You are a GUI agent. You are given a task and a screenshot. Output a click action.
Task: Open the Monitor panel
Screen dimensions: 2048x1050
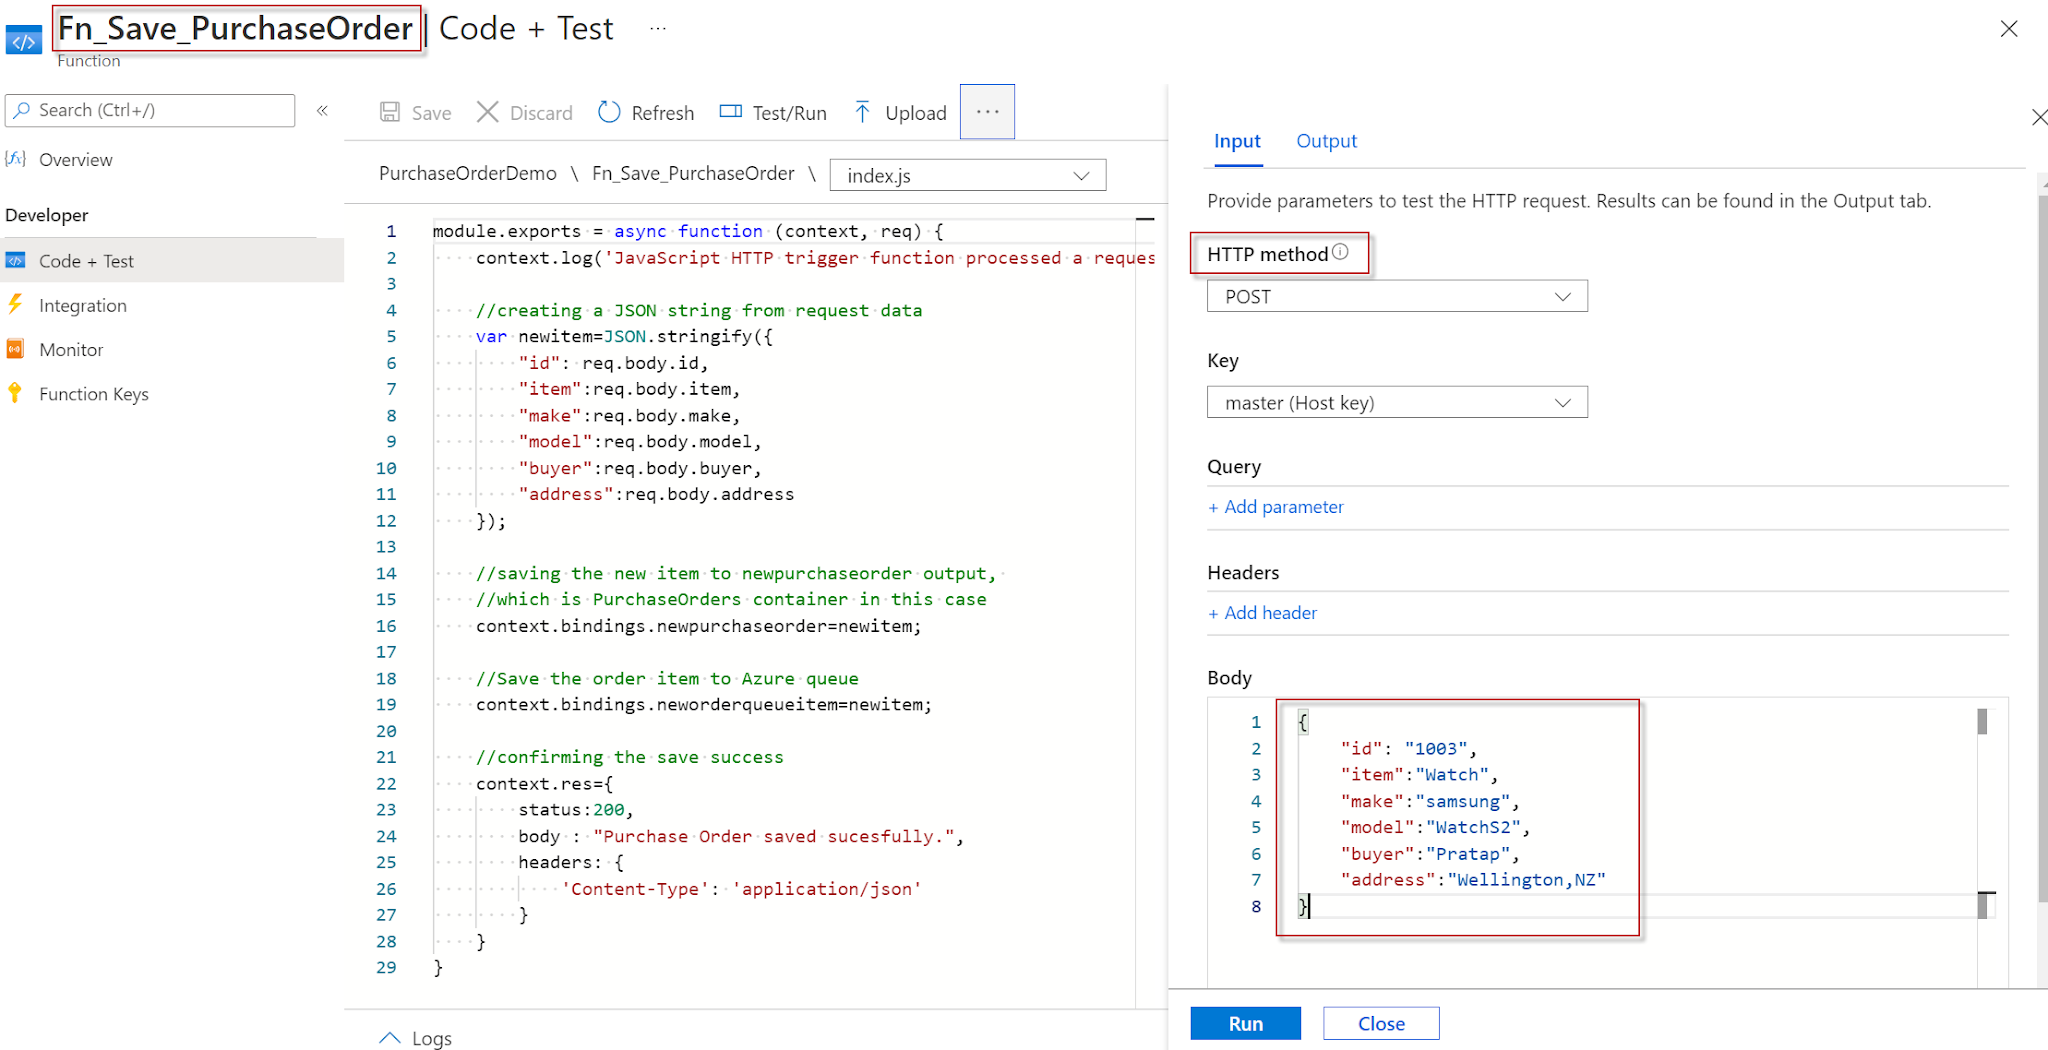click(x=70, y=349)
